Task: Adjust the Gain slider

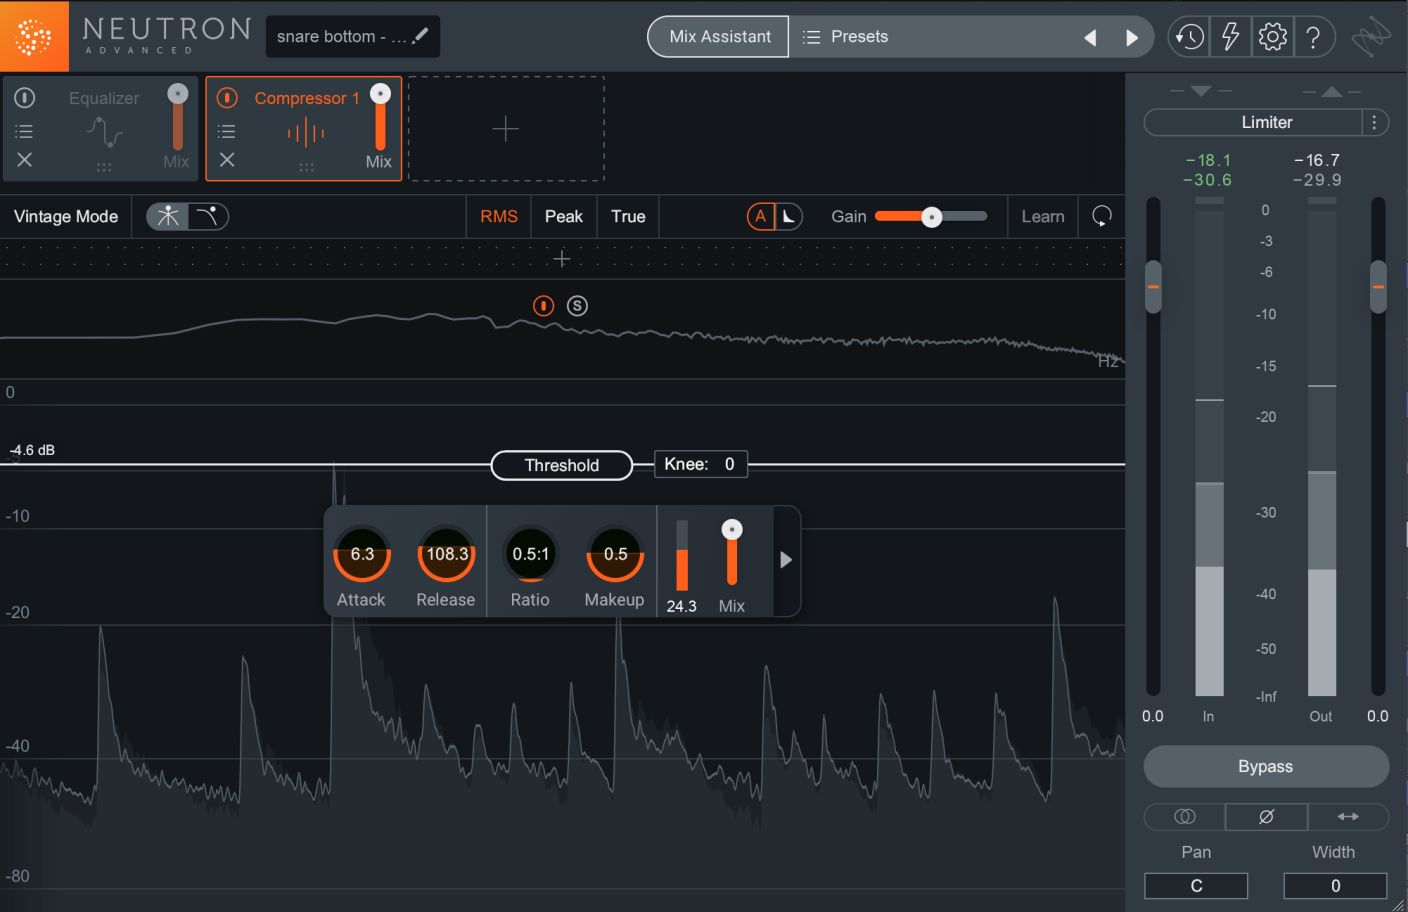Action: [x=931, y=216]
